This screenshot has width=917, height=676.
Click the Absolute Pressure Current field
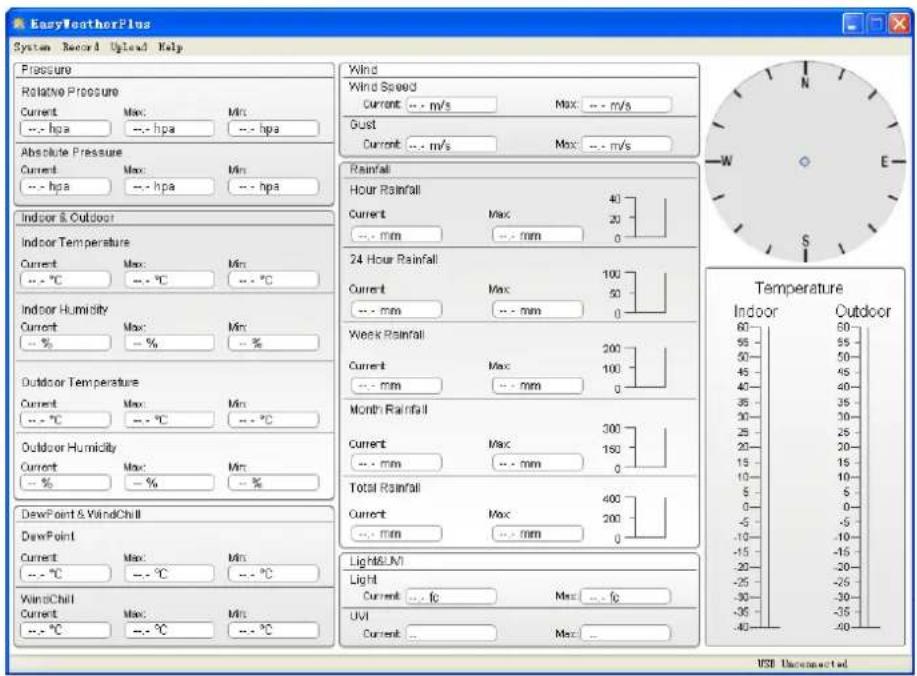coord(66,187)
